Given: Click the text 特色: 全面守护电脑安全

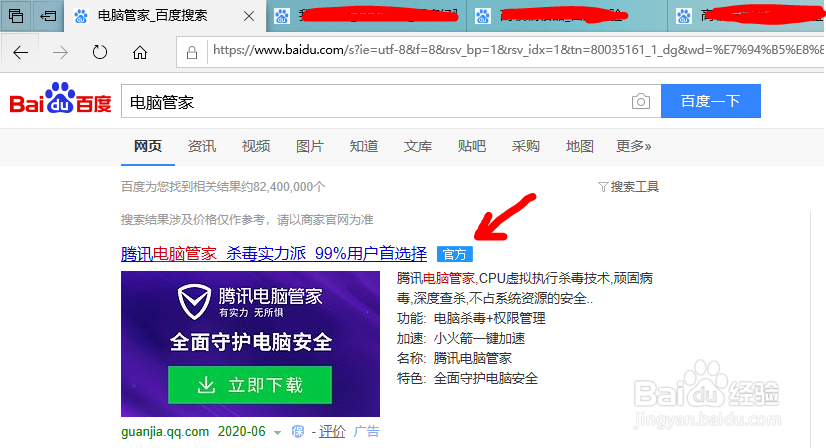Looking at the screenshot, I should [467, 378].
